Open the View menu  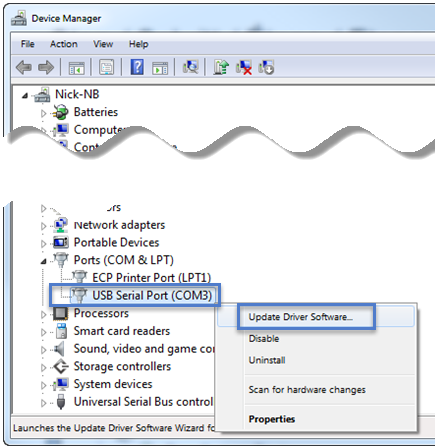pyautogui.click(x=103, y=44)
